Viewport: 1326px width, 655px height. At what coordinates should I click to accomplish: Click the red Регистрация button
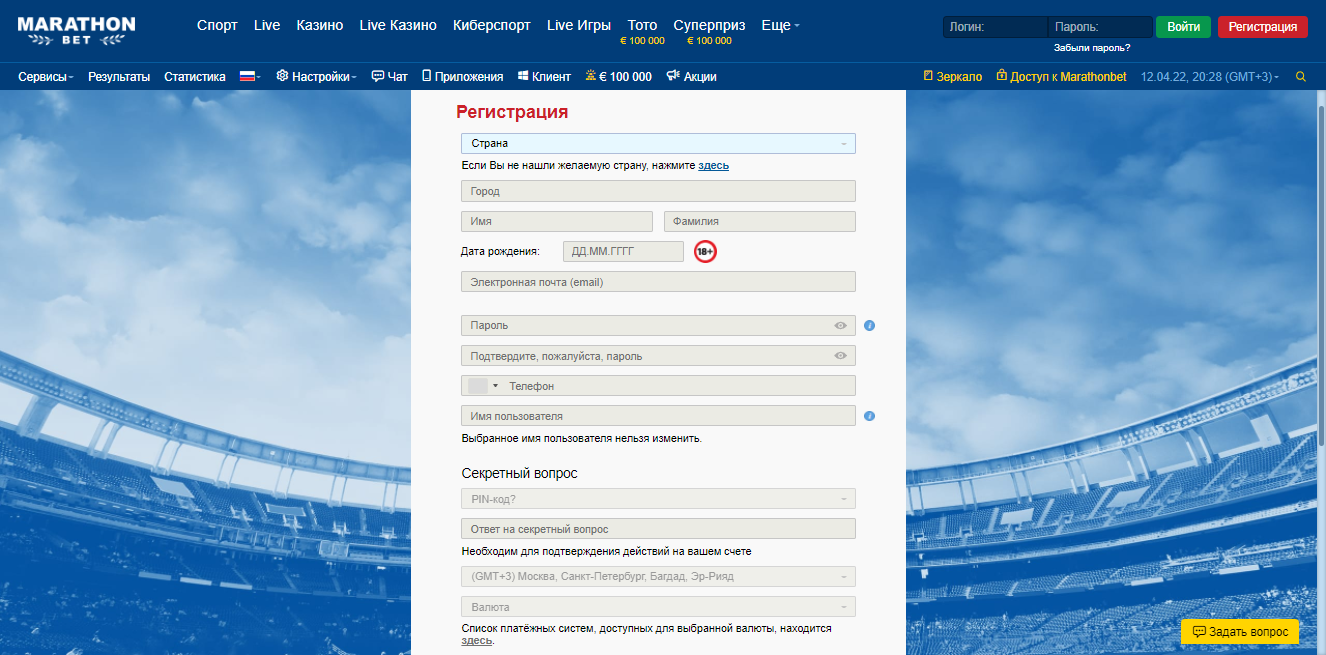pos(1263,27)
